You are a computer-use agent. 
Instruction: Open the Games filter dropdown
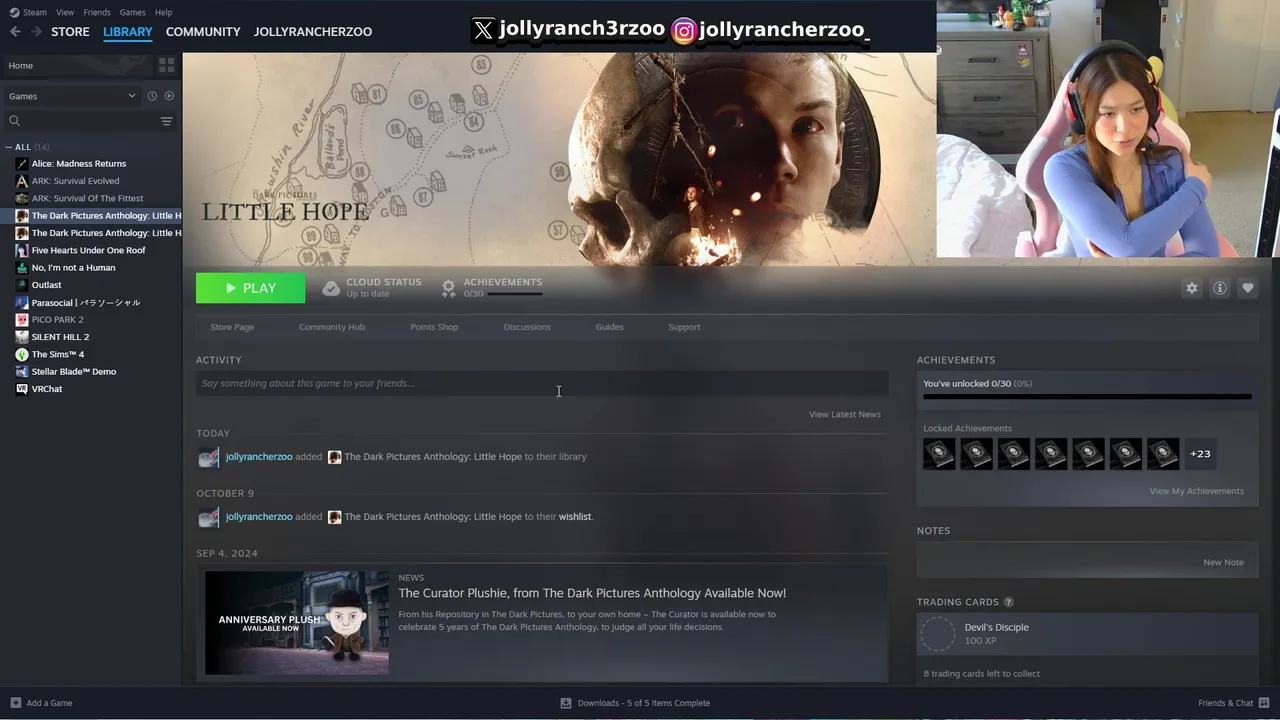point(72,96)
